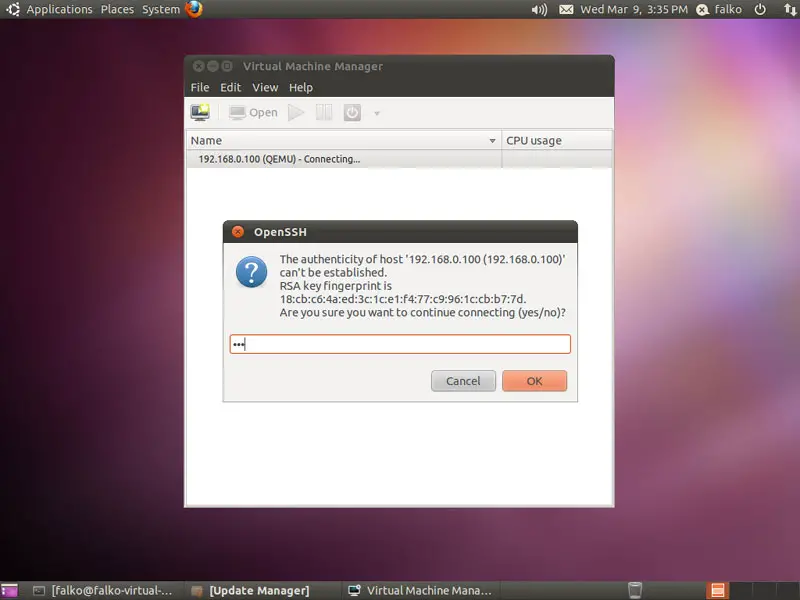800x600 pixels.
Task: Open the volume sound indicator
Action: pos(539,10)
